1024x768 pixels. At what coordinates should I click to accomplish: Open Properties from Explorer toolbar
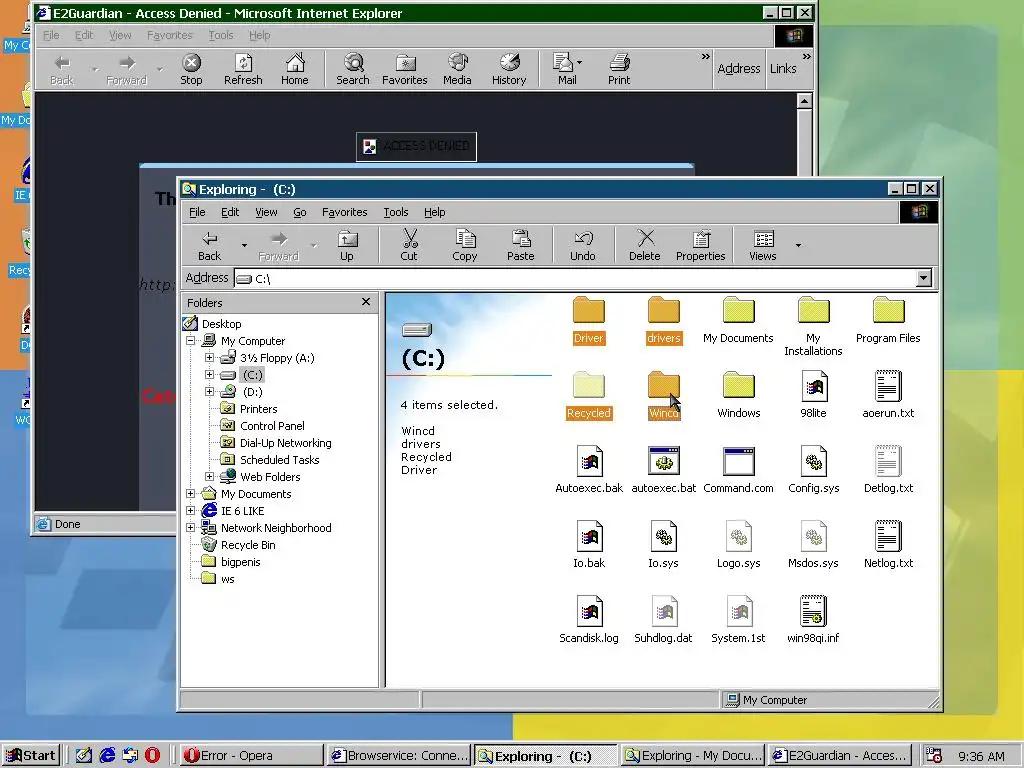[700, 245]
